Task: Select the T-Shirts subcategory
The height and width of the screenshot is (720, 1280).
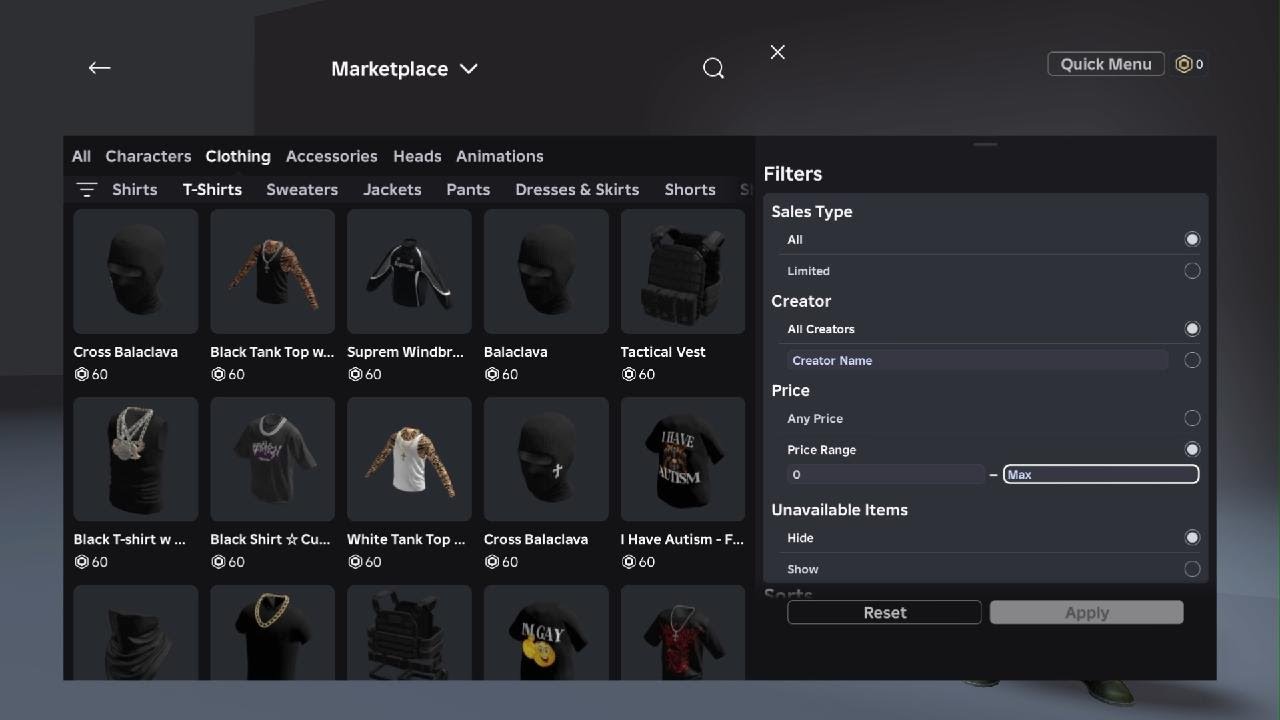Action: pos(212,189)
